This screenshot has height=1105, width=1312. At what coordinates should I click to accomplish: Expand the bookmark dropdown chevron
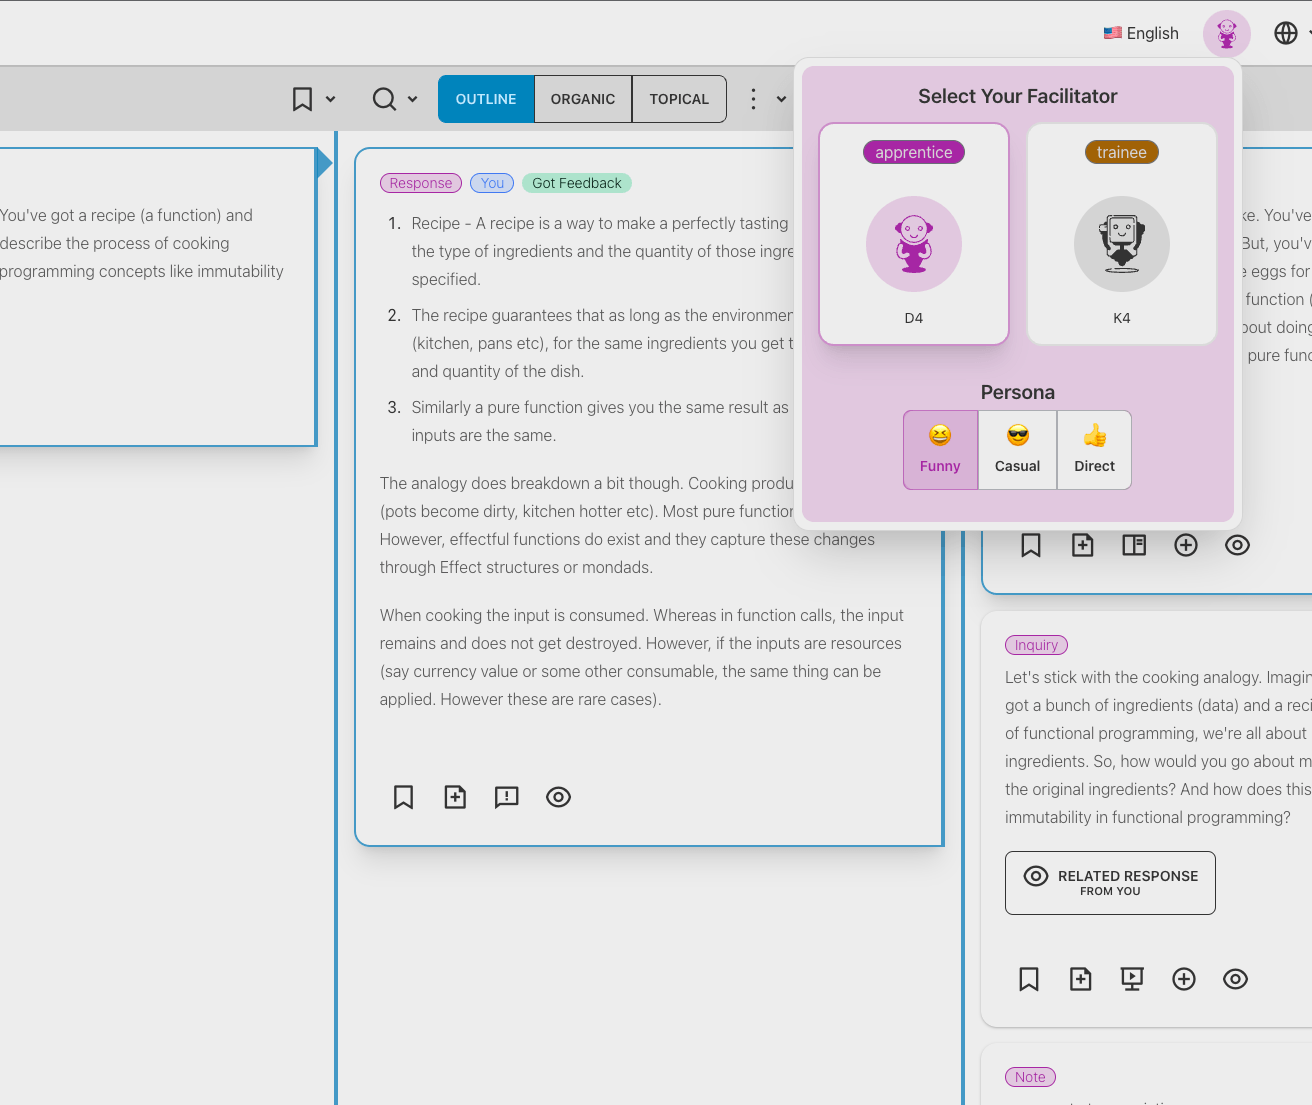coord(331,100)
